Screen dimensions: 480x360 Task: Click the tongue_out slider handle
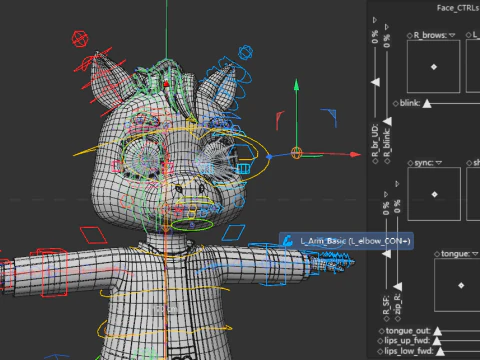pos(438,331)
